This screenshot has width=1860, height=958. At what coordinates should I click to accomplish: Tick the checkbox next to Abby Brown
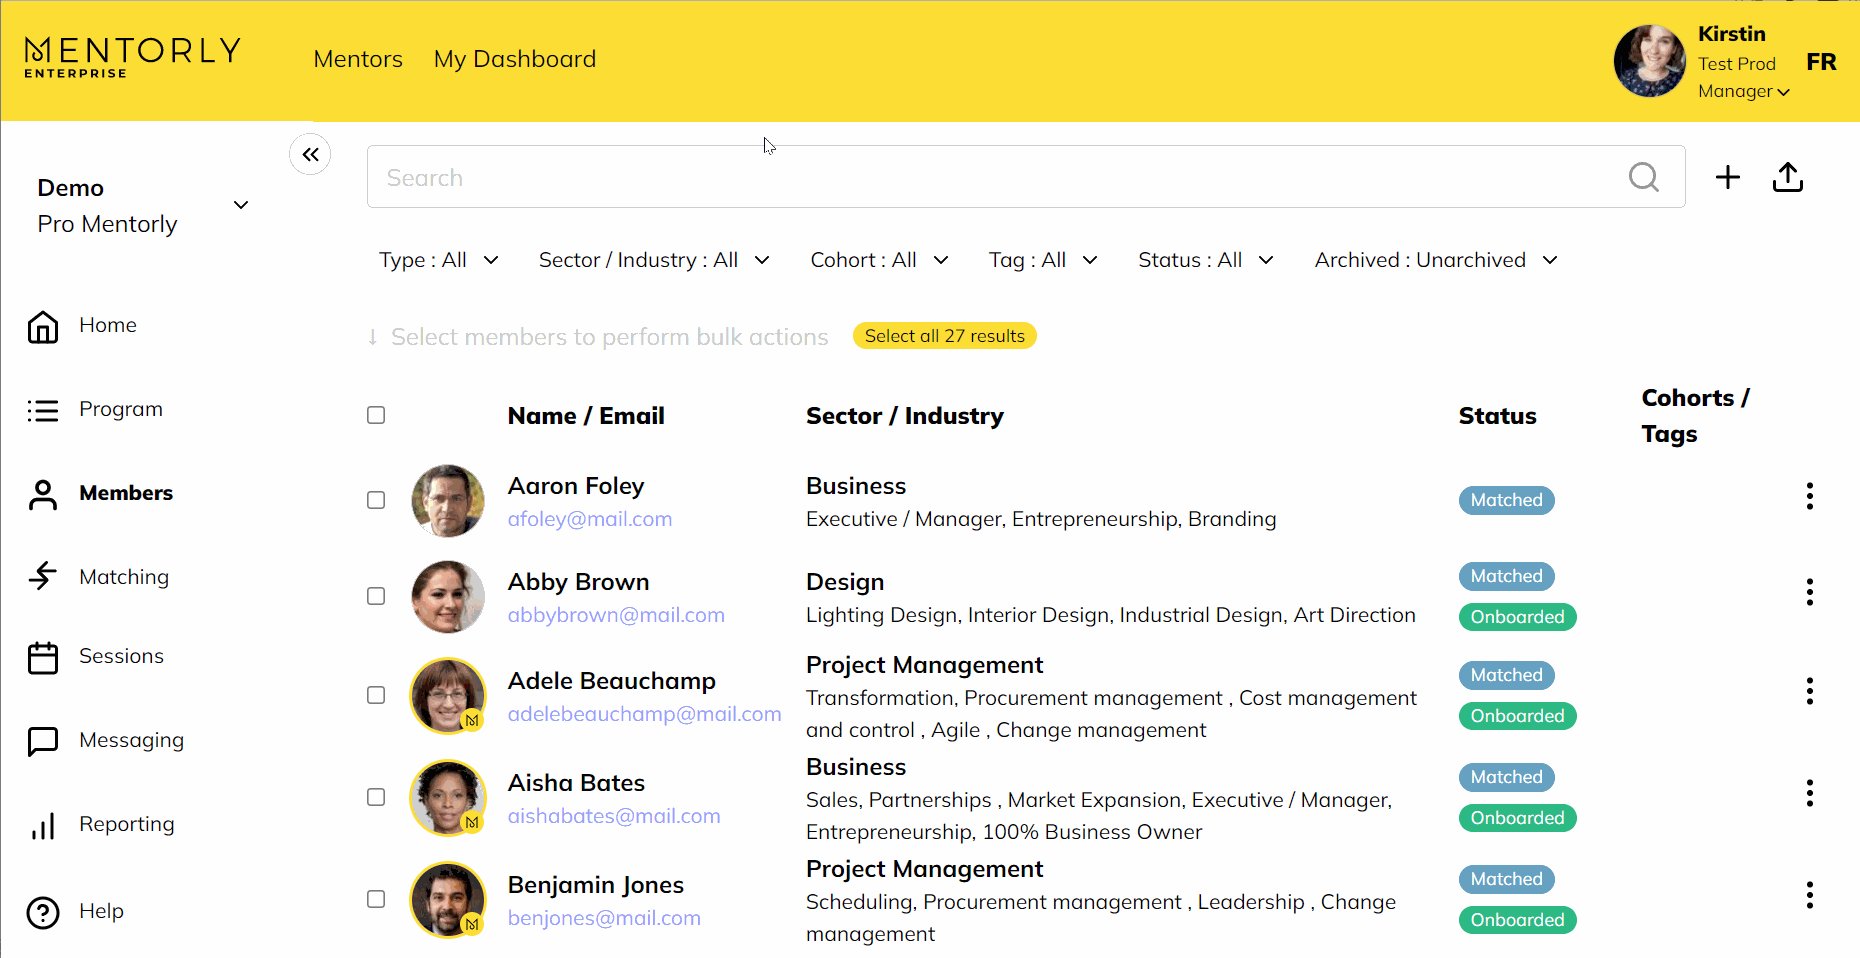376,596
